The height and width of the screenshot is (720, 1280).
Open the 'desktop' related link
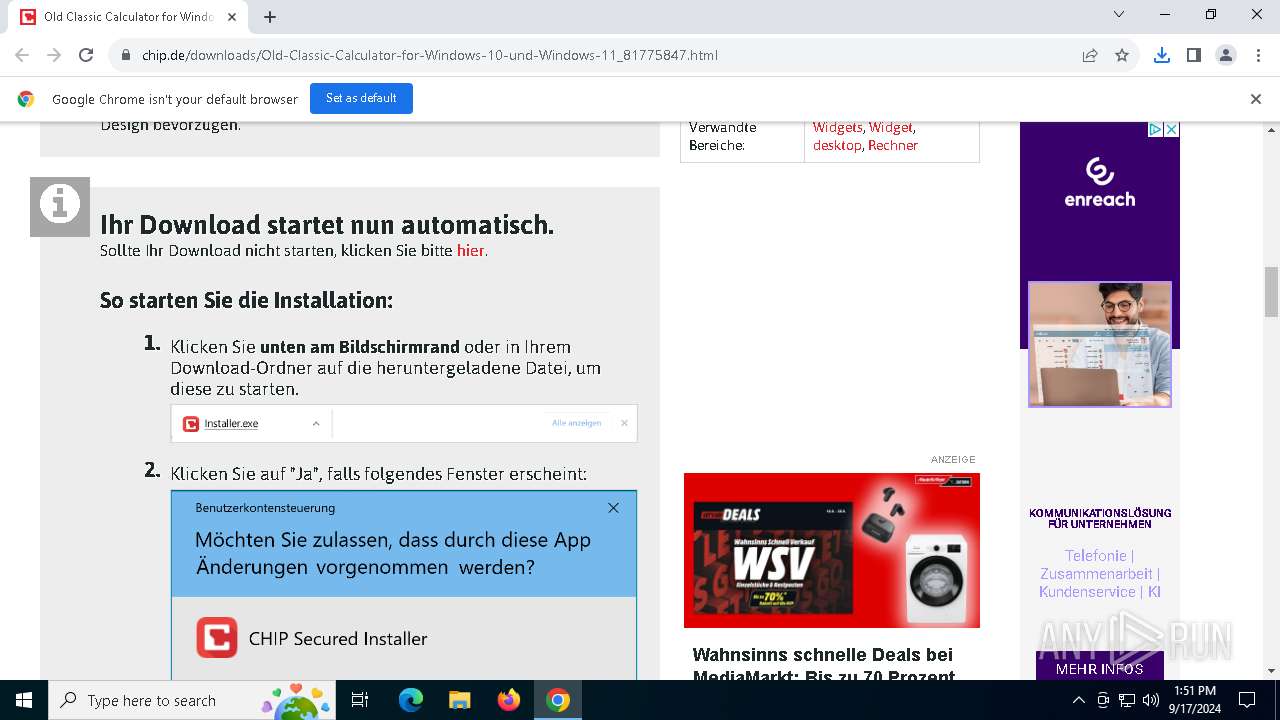point(837,145)
